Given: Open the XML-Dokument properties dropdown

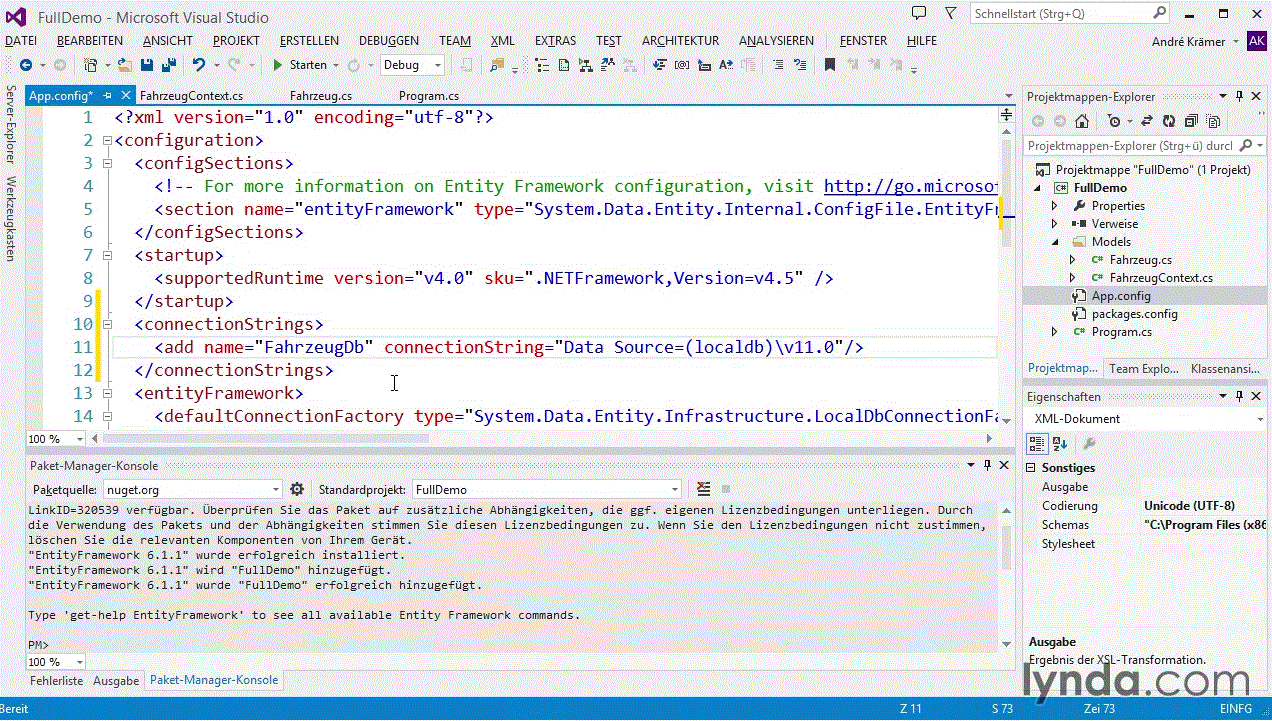Looking at the screenshot, I should [x=1260, y=419].
